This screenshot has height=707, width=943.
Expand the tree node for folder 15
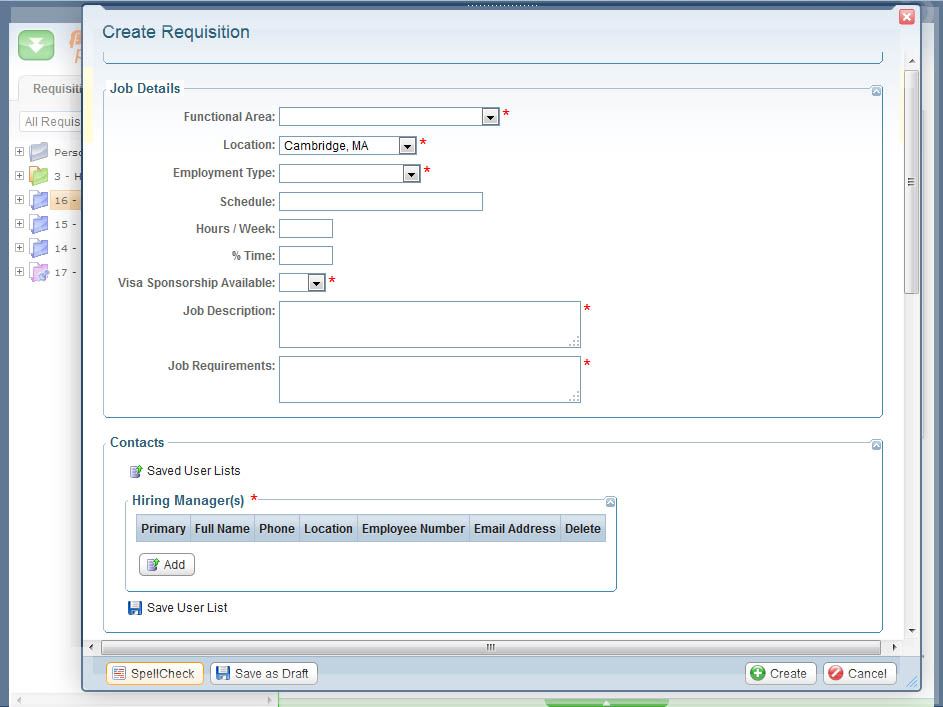point(19,224)
